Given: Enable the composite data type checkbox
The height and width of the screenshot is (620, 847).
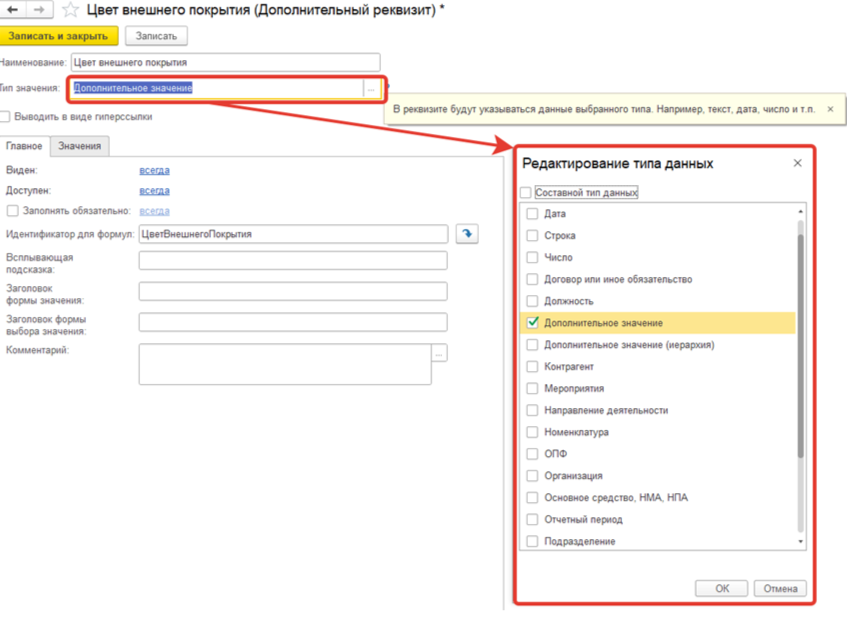Looking at the screenshot, I should click(x=526, y=192).
